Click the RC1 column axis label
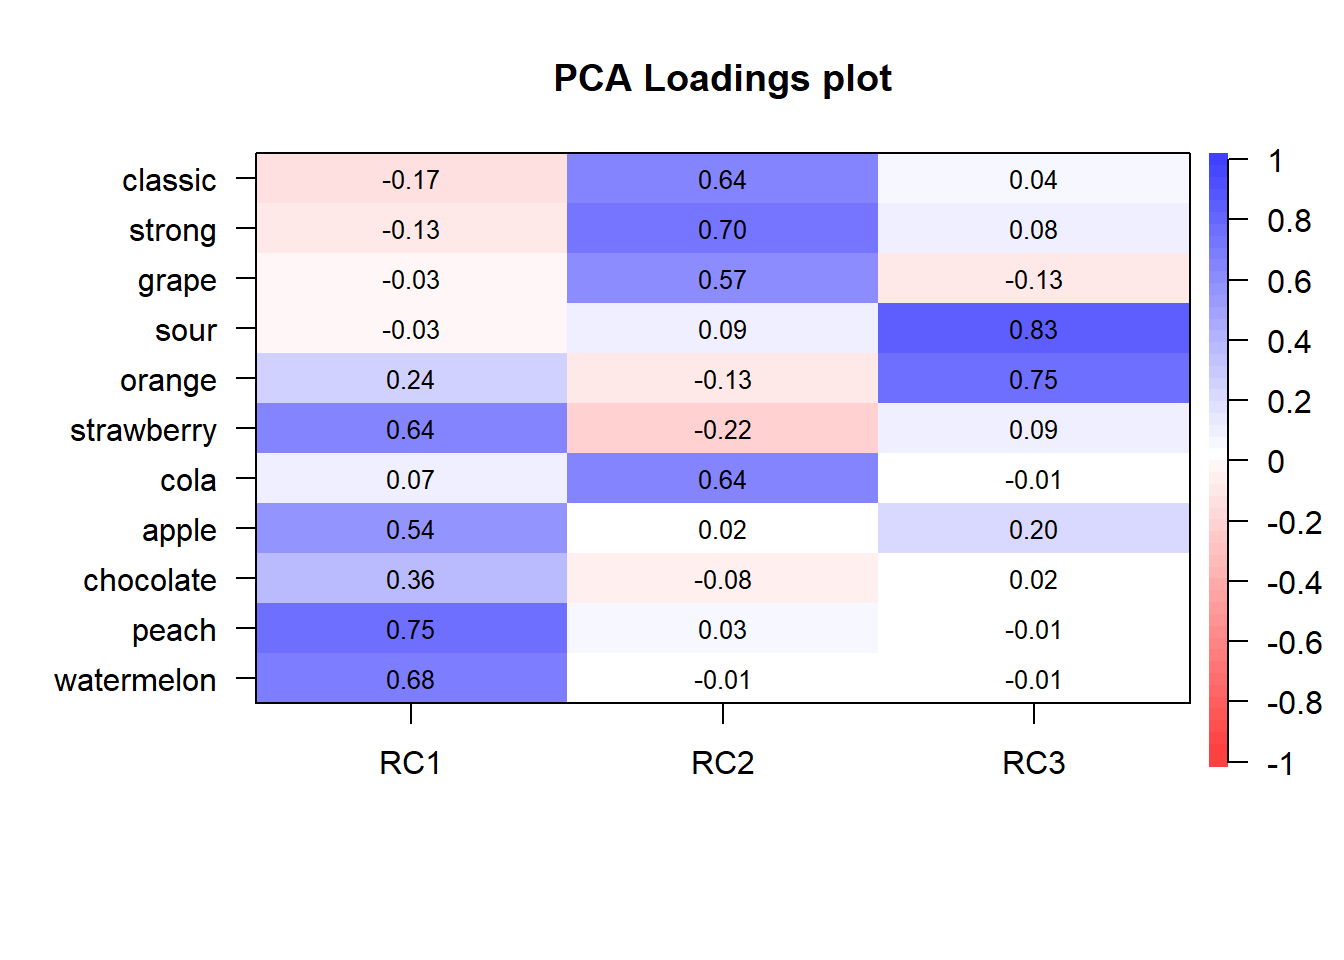The image size is (1344, 960). 410,763
